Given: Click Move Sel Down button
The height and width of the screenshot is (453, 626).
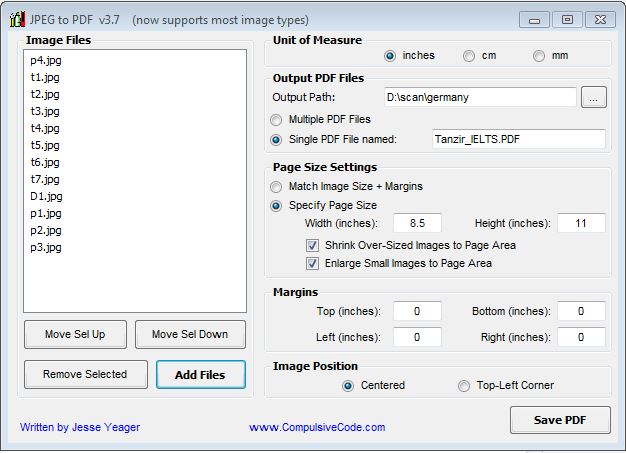Looking at the screenshot, I should 190,334.
